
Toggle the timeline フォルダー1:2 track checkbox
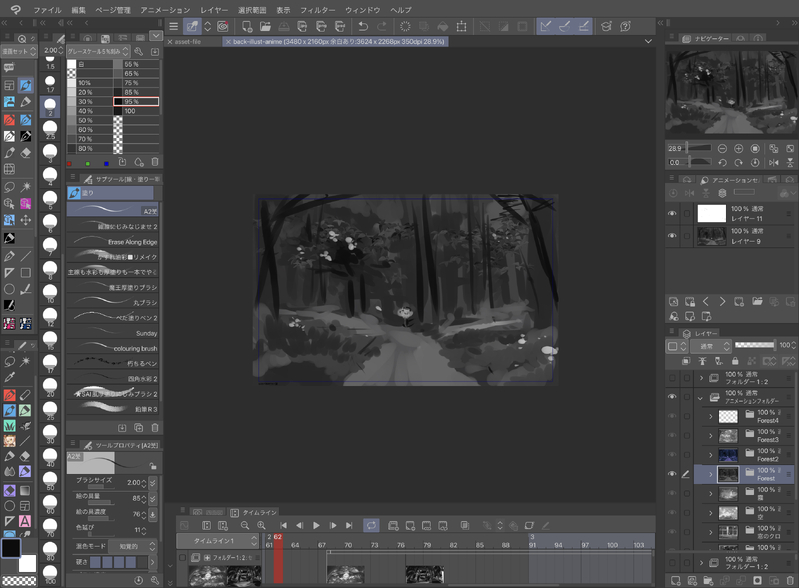[182, 558]
